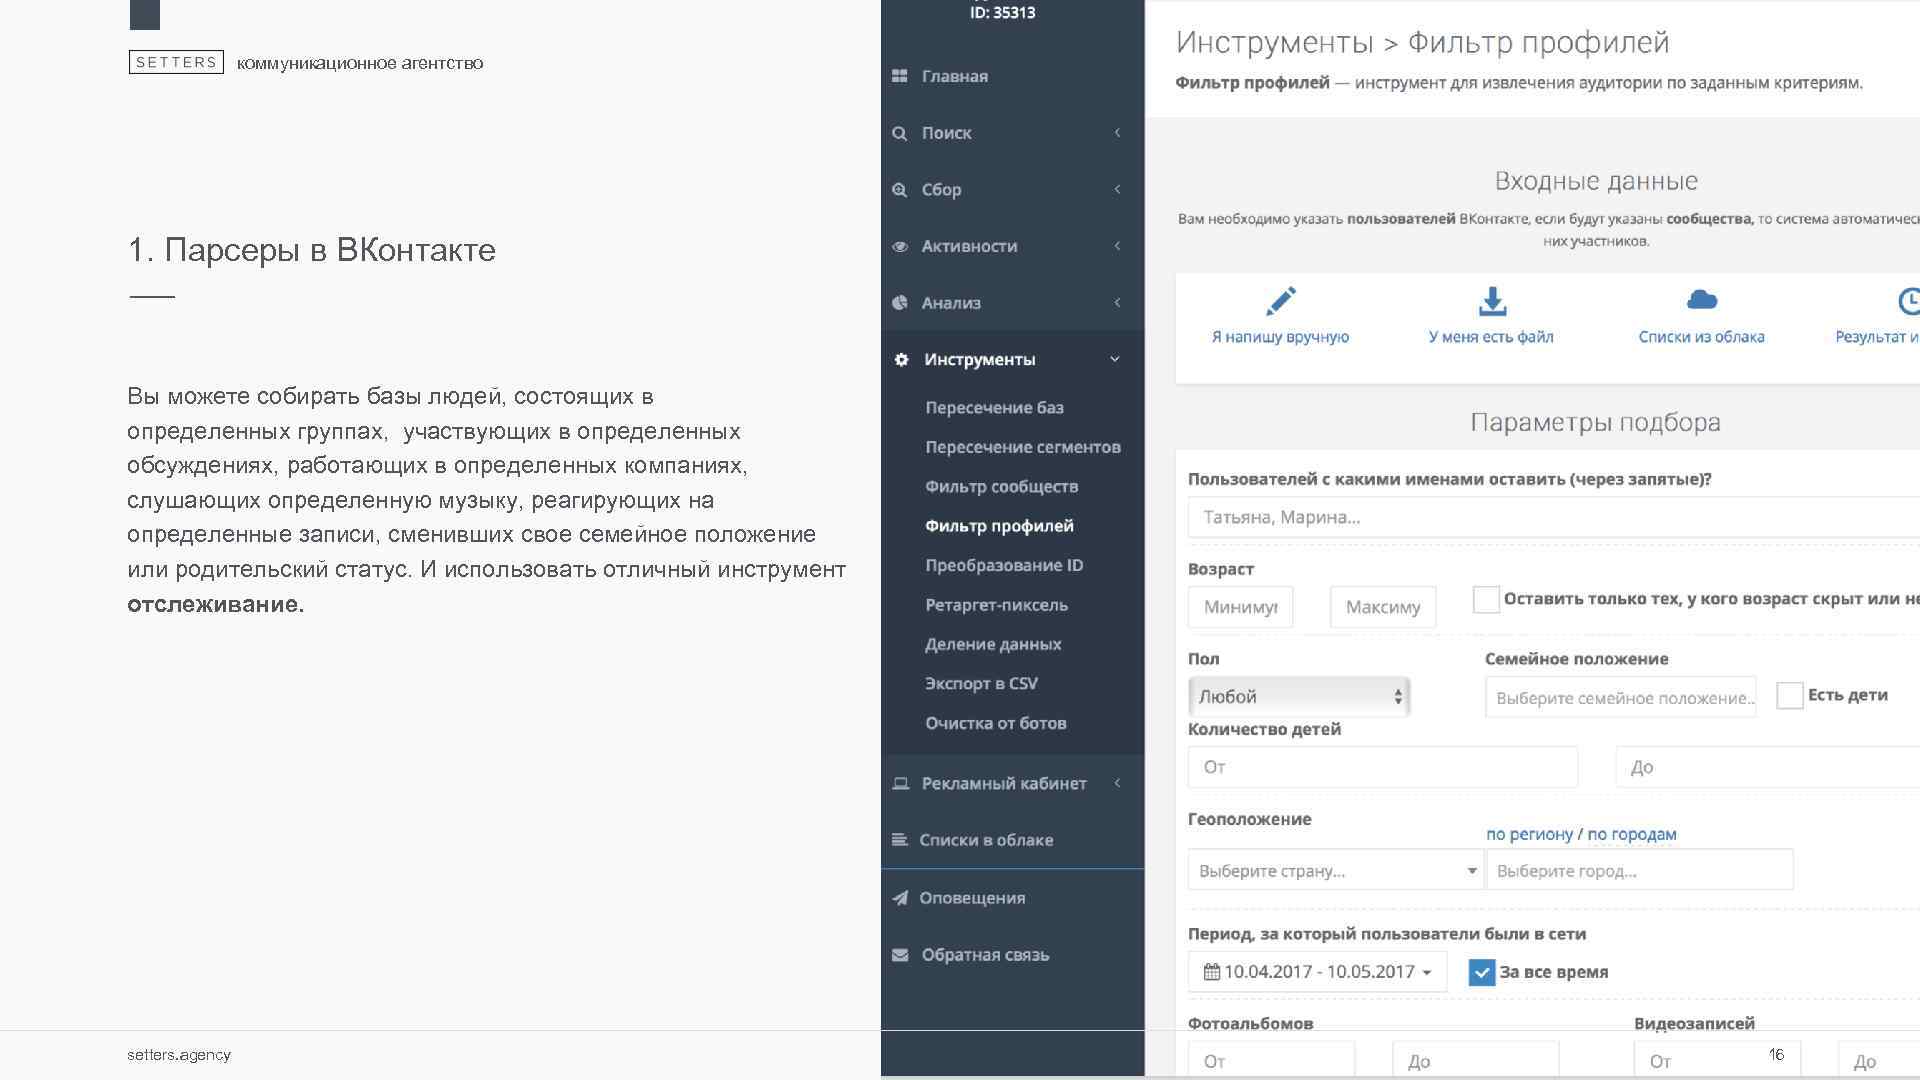Click the envelope icon for Обратная связь
This screenshot has height=1080, width=1920.
tap(900, 955)
